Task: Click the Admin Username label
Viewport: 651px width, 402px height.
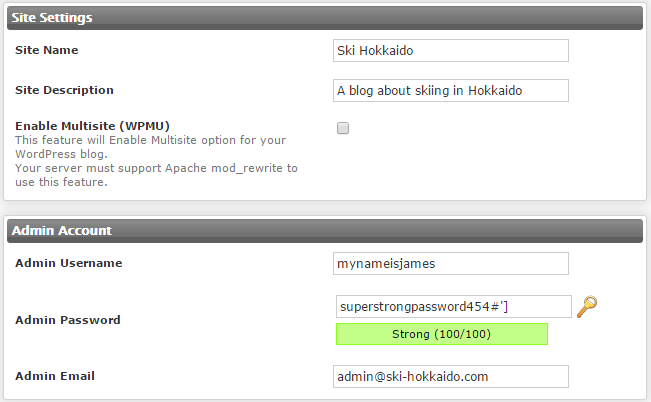Action: [69, 263]
